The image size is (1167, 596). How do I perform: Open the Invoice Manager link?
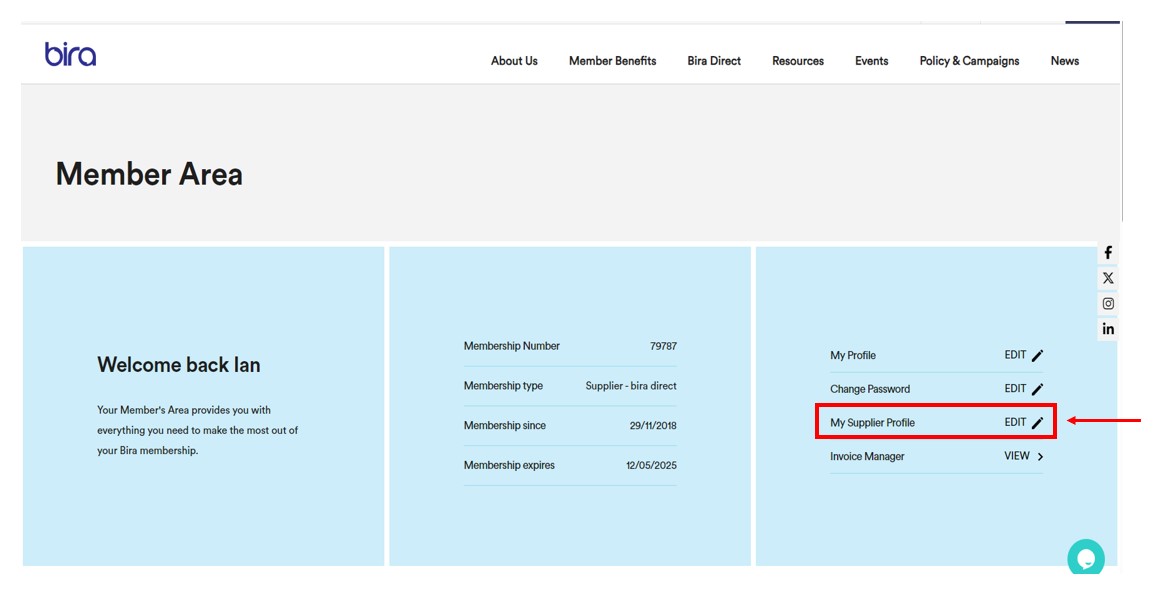[867, 457]
